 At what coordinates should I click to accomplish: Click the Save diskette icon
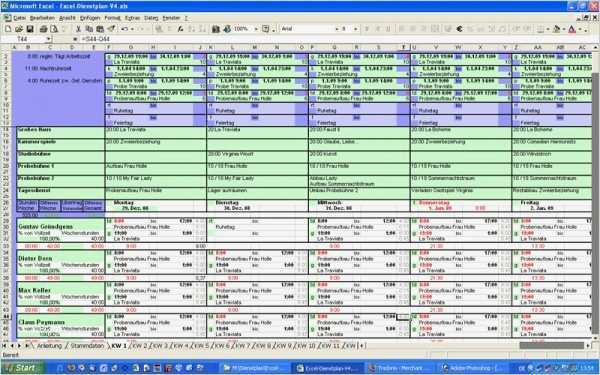(x=30, y=29)
